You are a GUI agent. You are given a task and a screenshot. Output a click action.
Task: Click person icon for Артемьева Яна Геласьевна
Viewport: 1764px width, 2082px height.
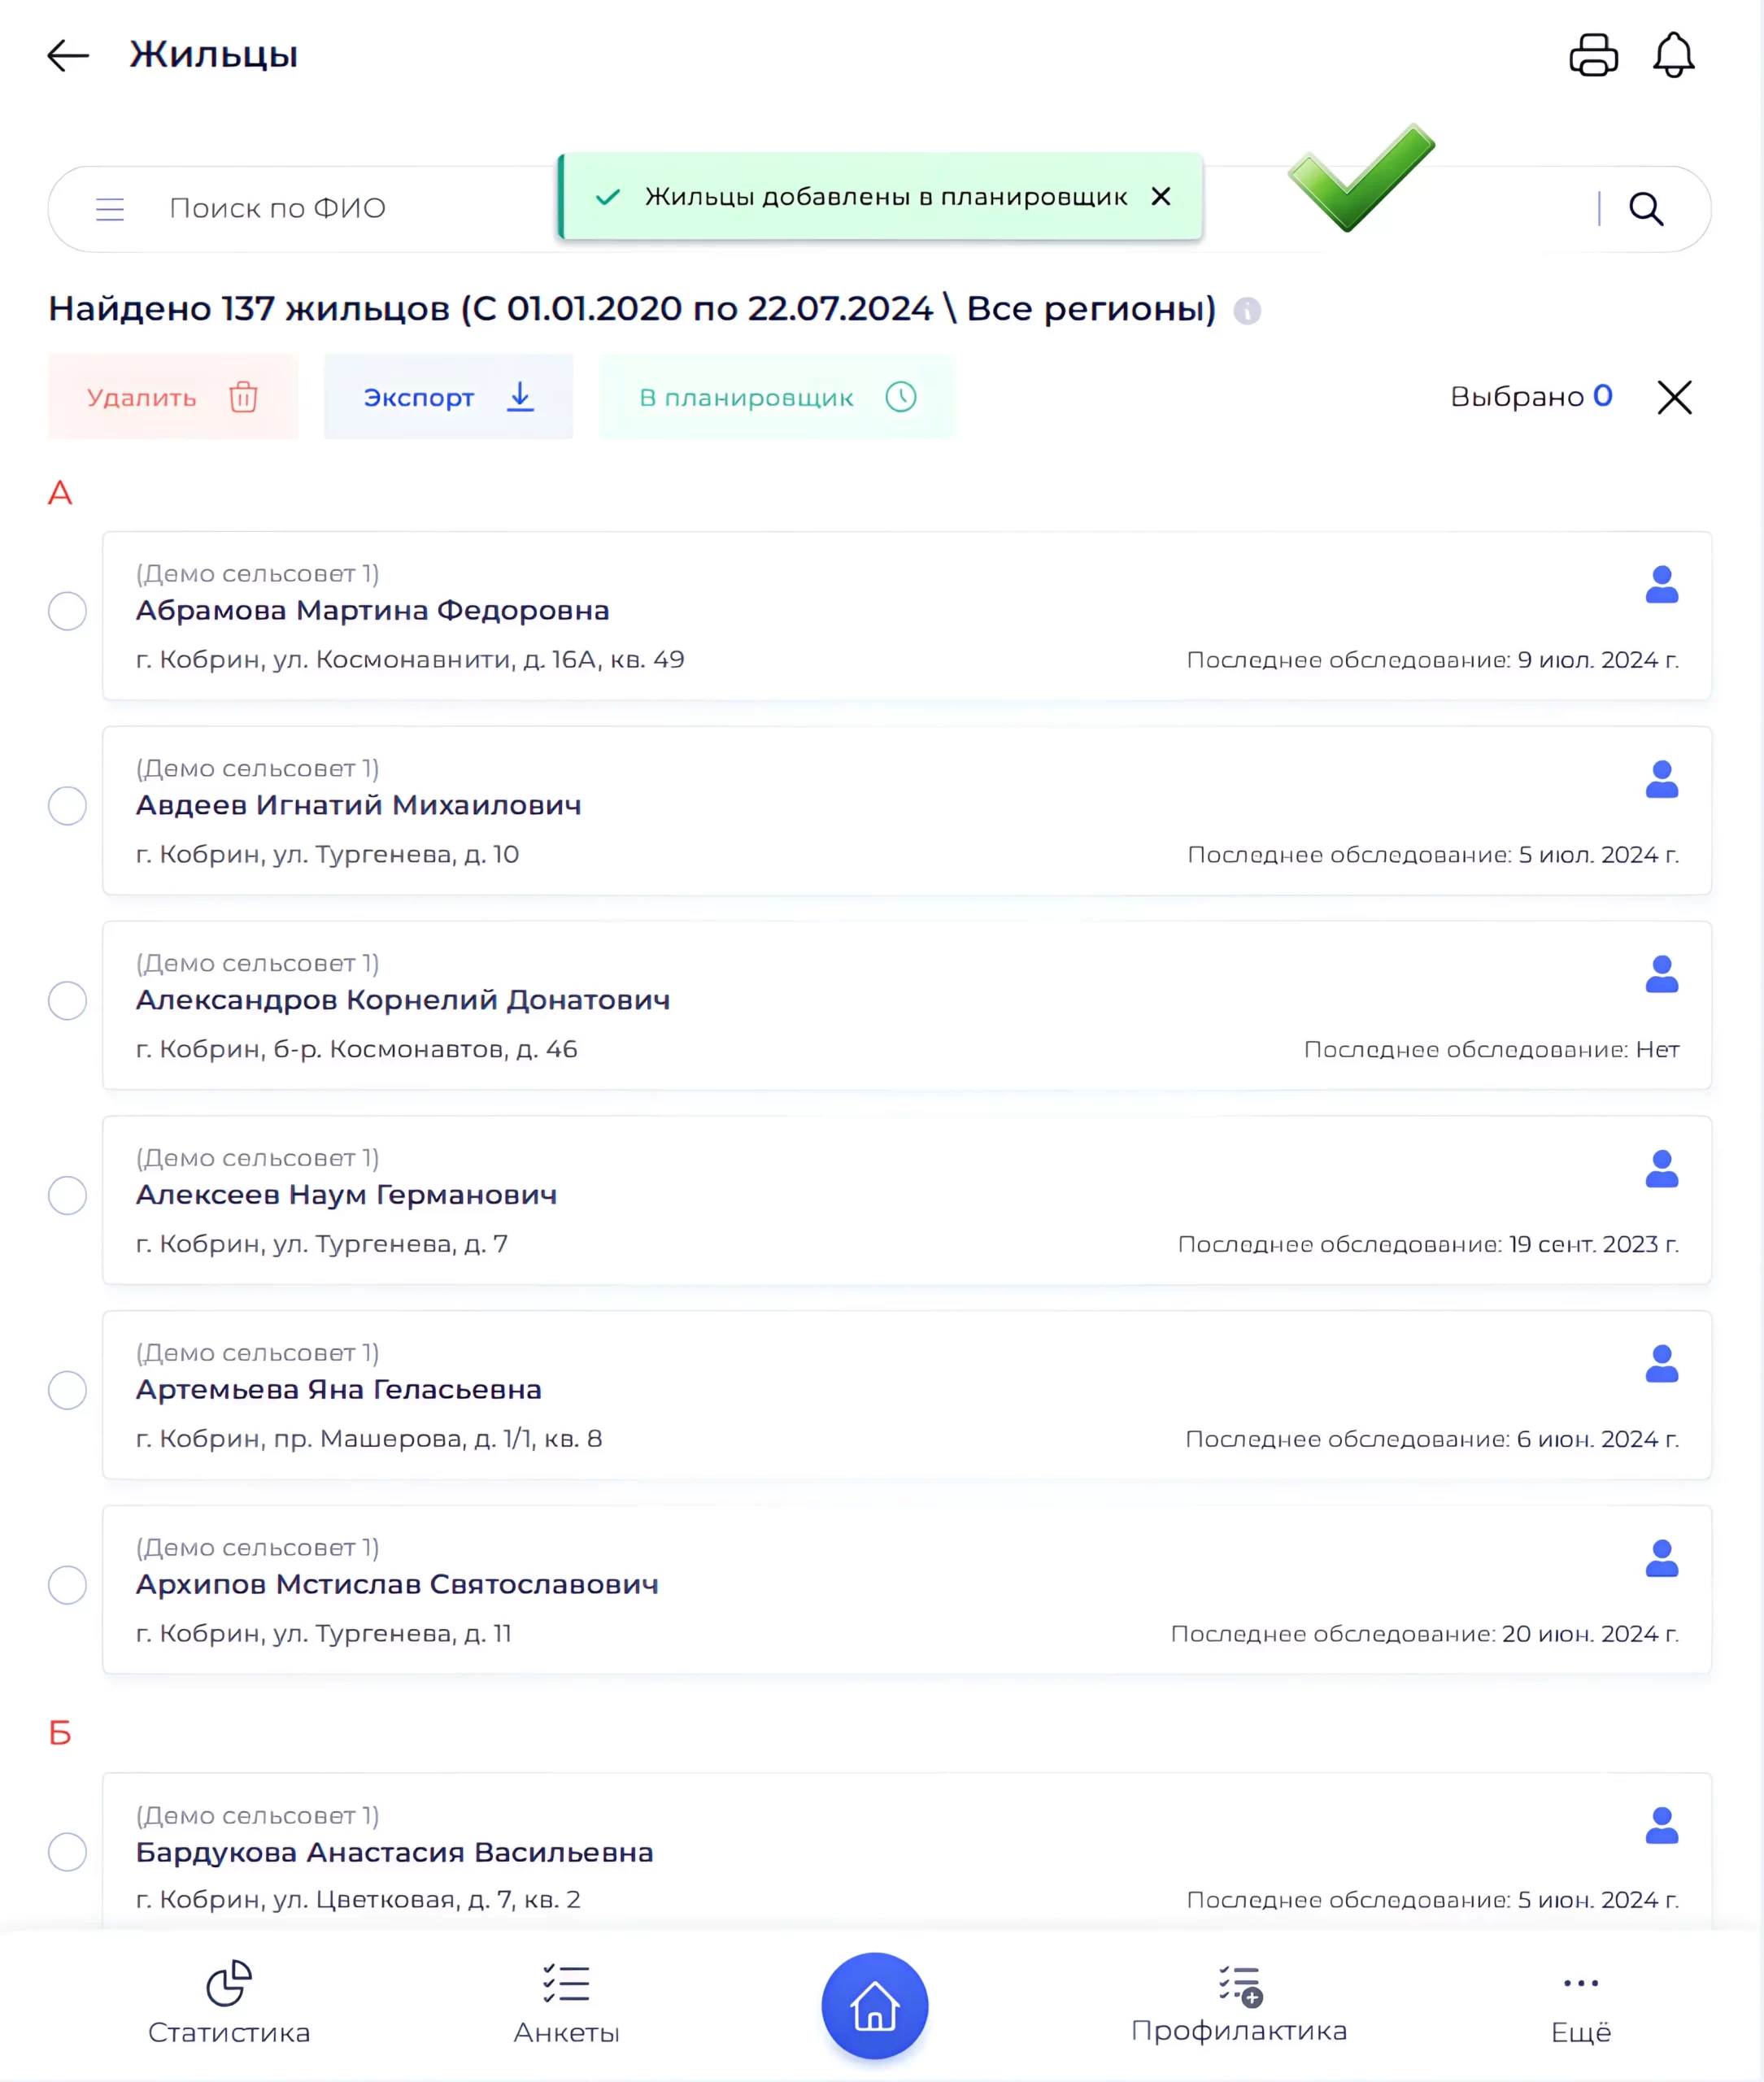1661,1364
